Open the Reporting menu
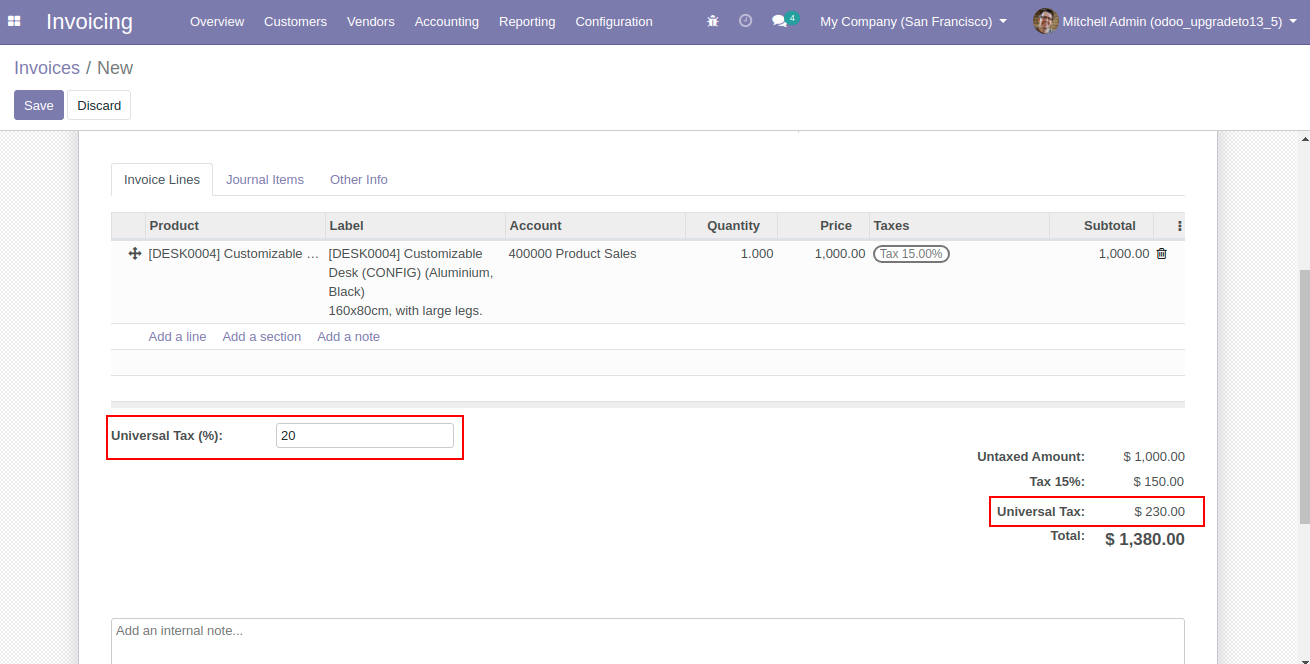The image size is (1310, 664). tap(527, 21)
